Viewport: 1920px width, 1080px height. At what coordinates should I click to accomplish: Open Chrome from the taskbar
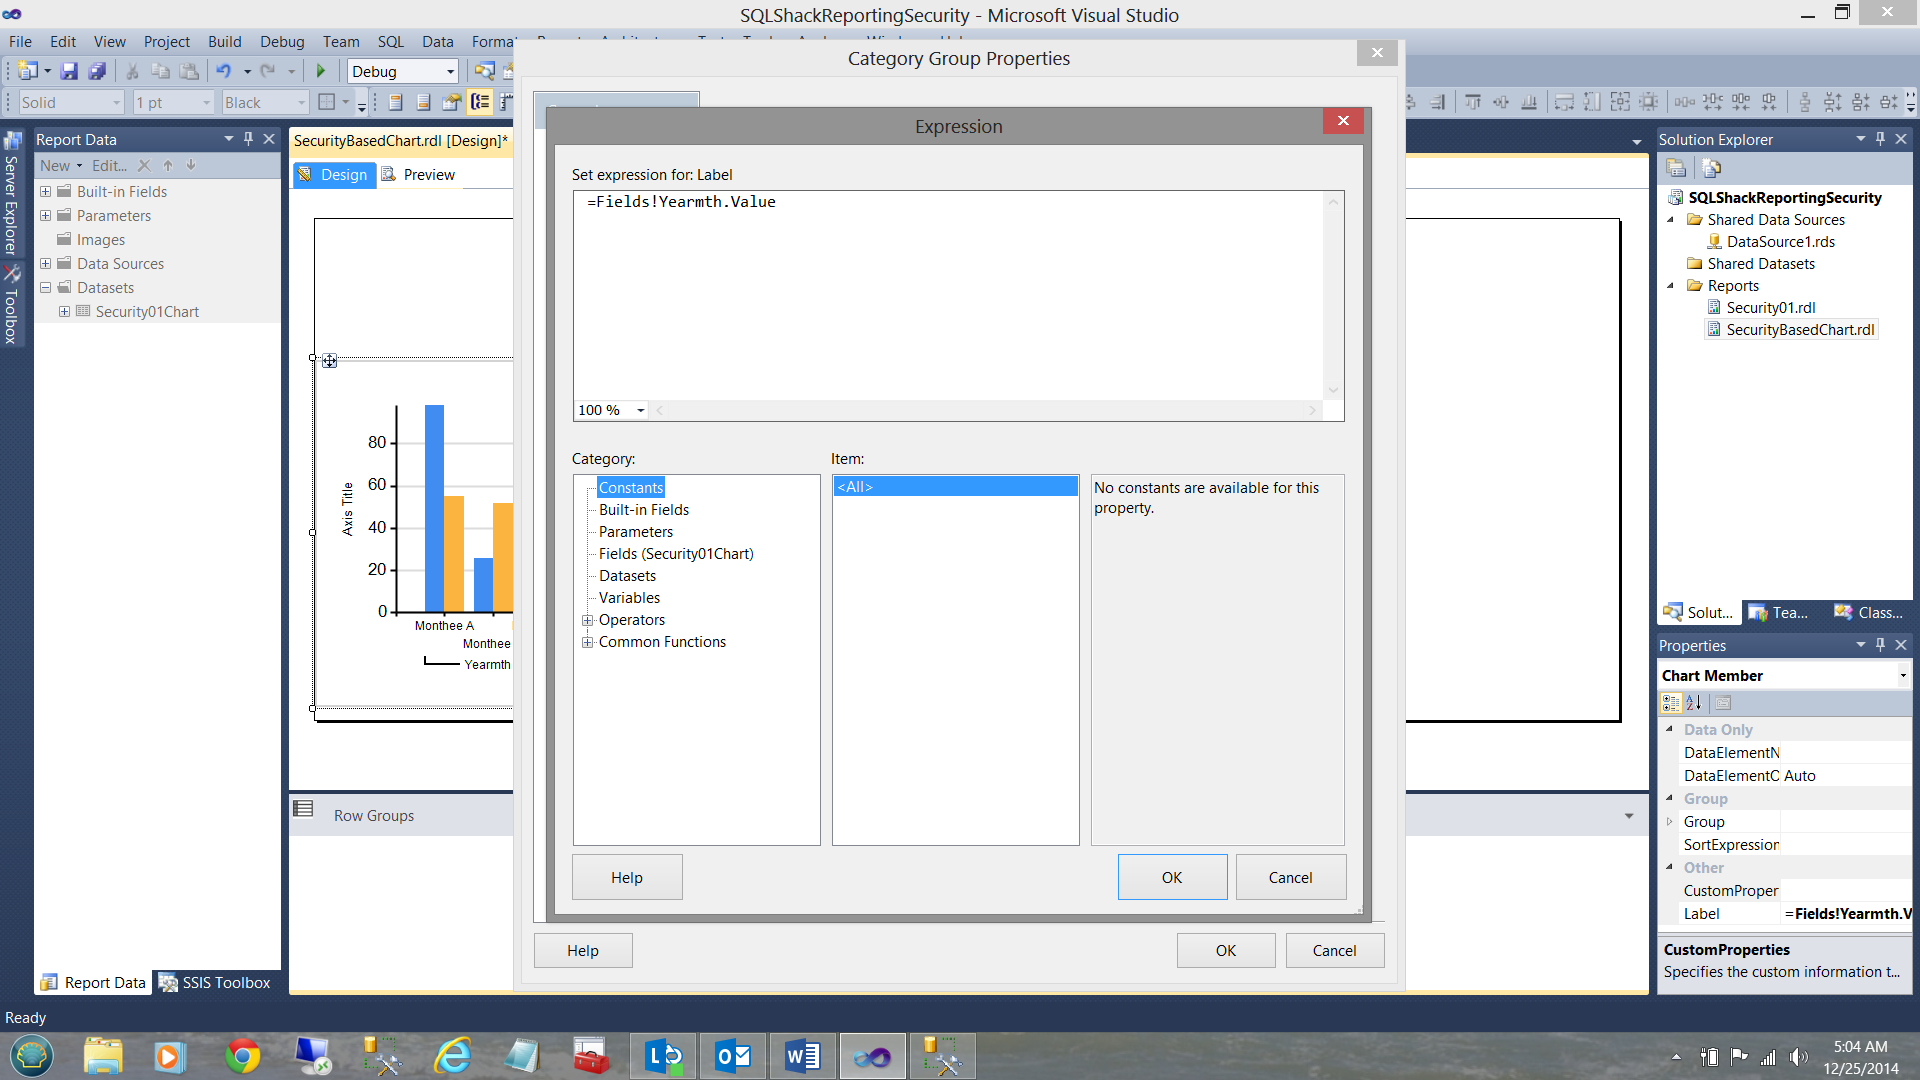tap(242, 1056)
